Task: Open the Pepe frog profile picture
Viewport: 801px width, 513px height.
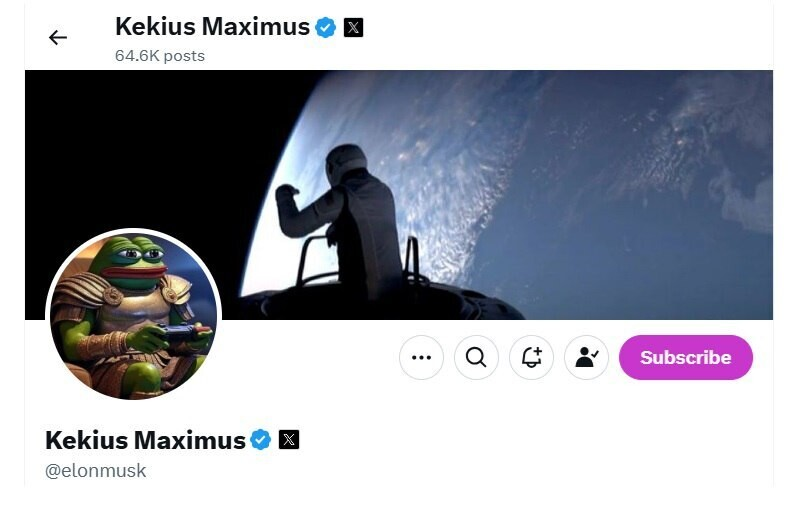Action: (x=133, y=315)
